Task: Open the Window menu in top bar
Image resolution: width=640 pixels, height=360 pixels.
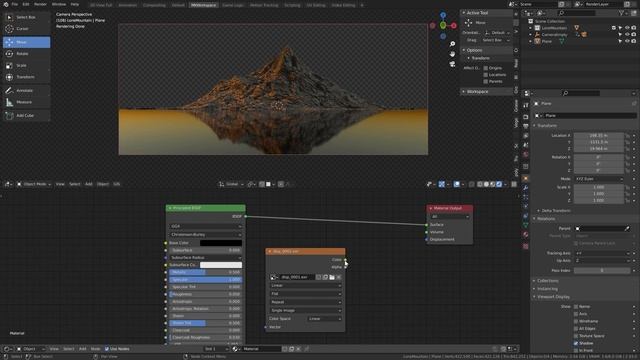Action: click(59, 4)
